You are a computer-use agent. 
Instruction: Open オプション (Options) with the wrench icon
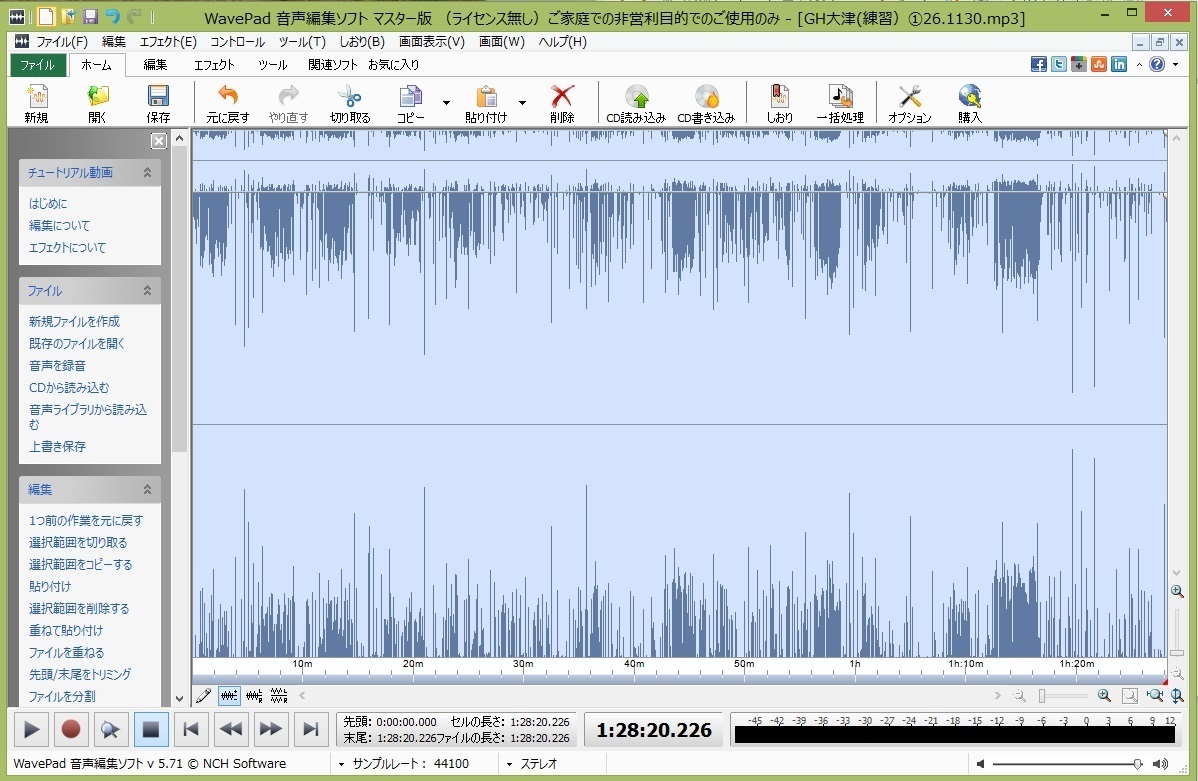[909, 103]
